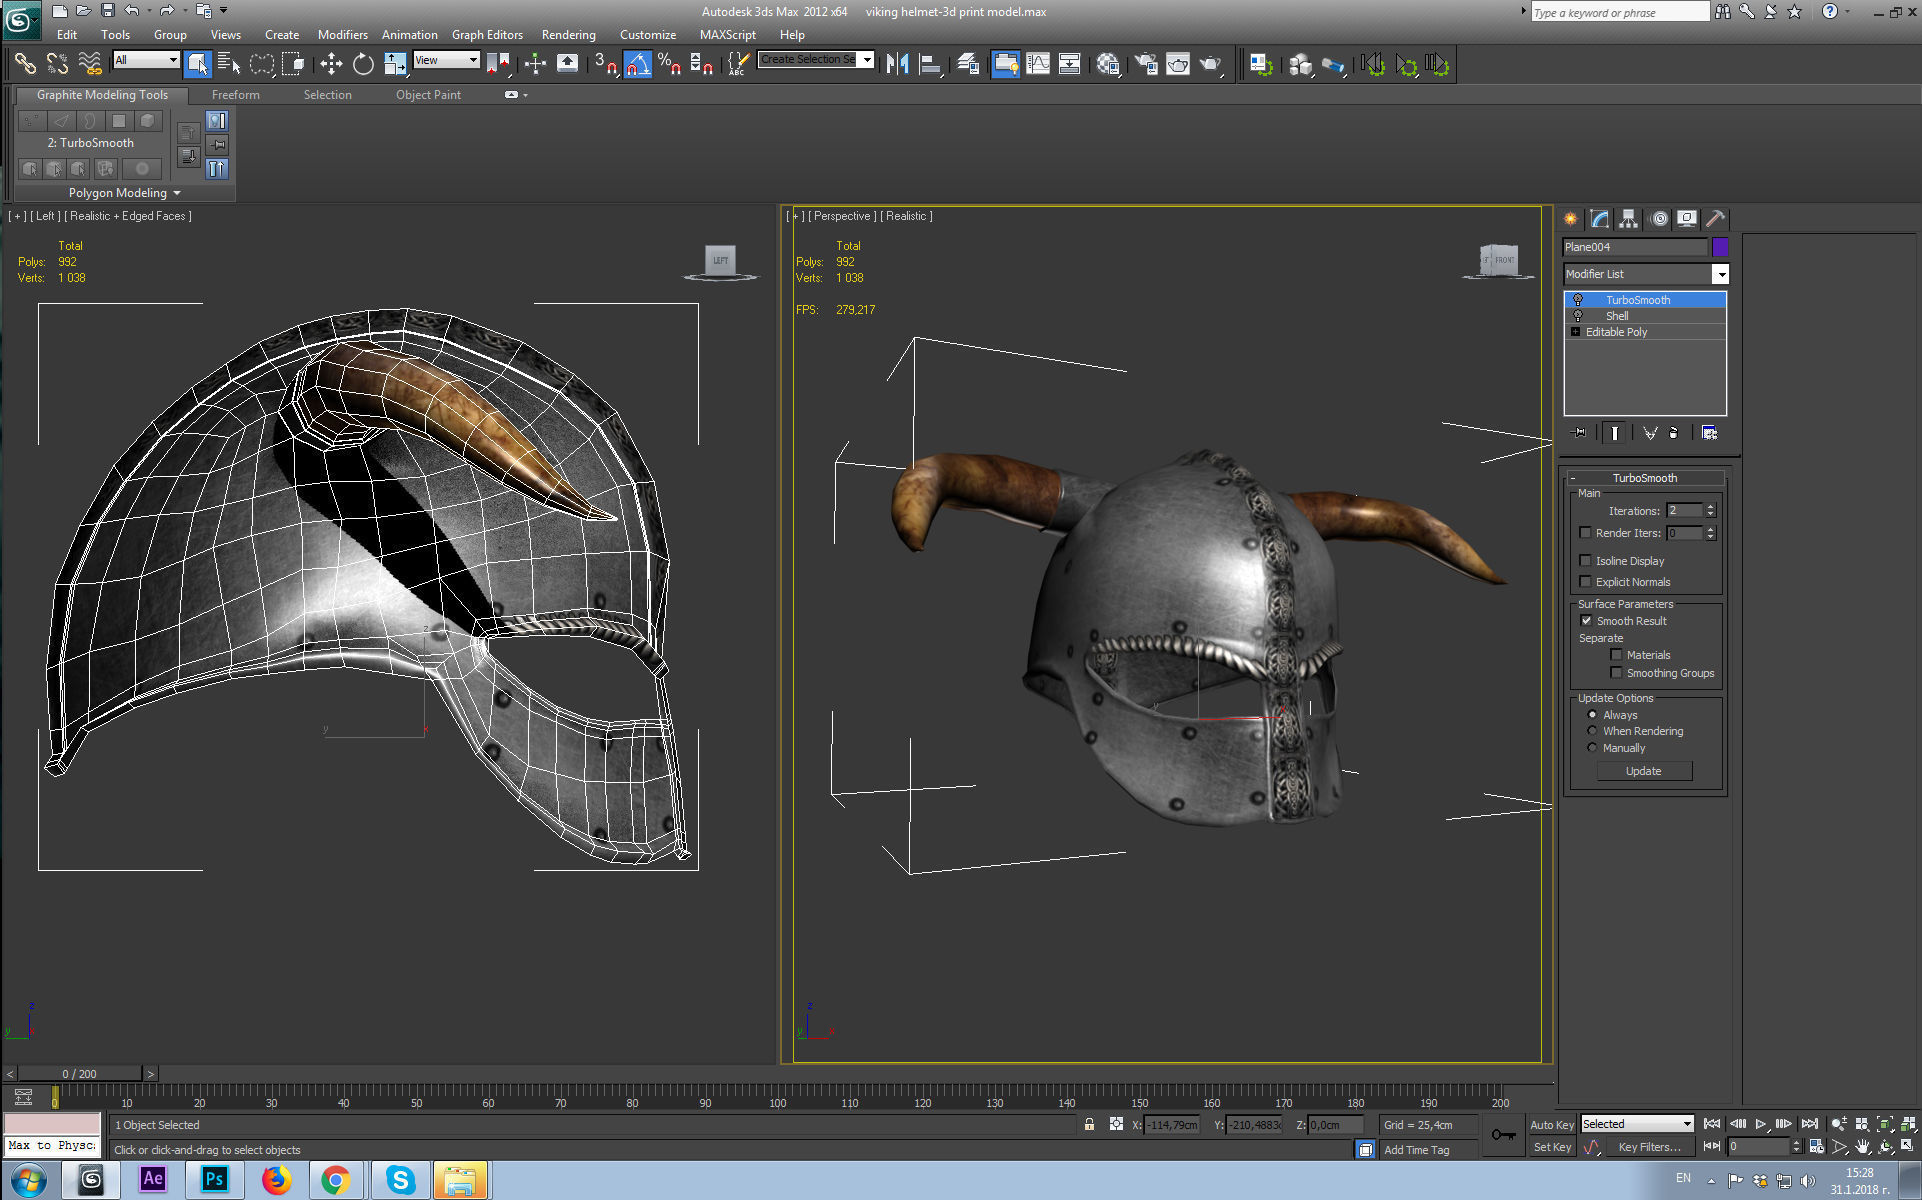The image size is (1922, 1200).
Task: Open the selection filter All dropdown
Action: tap(146, 60)
